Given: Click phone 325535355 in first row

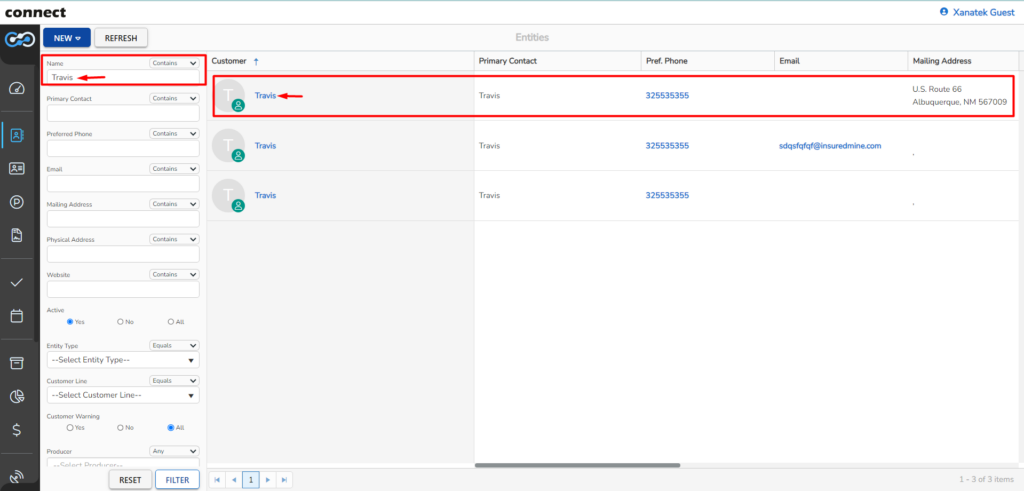Looking at the screenshot, I should (x=667, y=95).
